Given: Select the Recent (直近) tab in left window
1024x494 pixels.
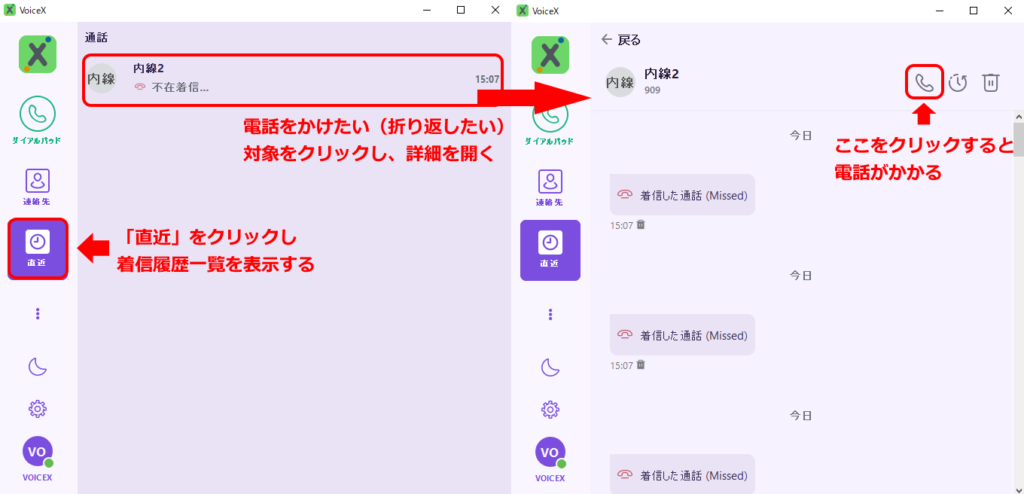Looking at the screenshot, I should tap(37, 248).
